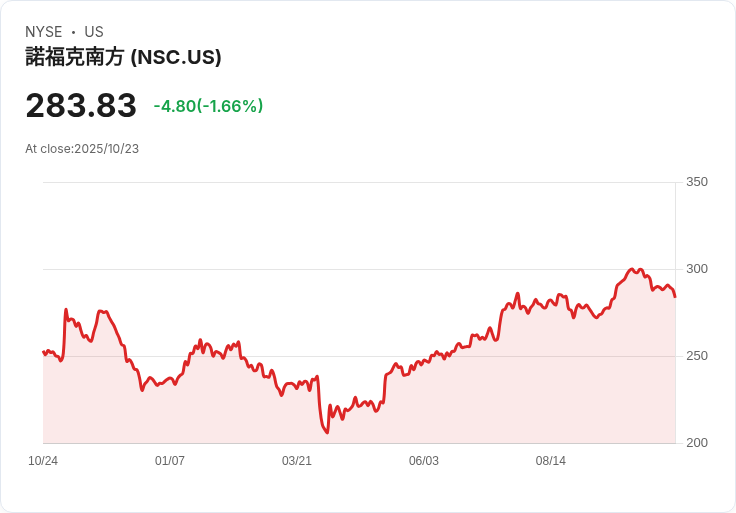Click the leftmost start of the red price line

(x=44, y=352)
